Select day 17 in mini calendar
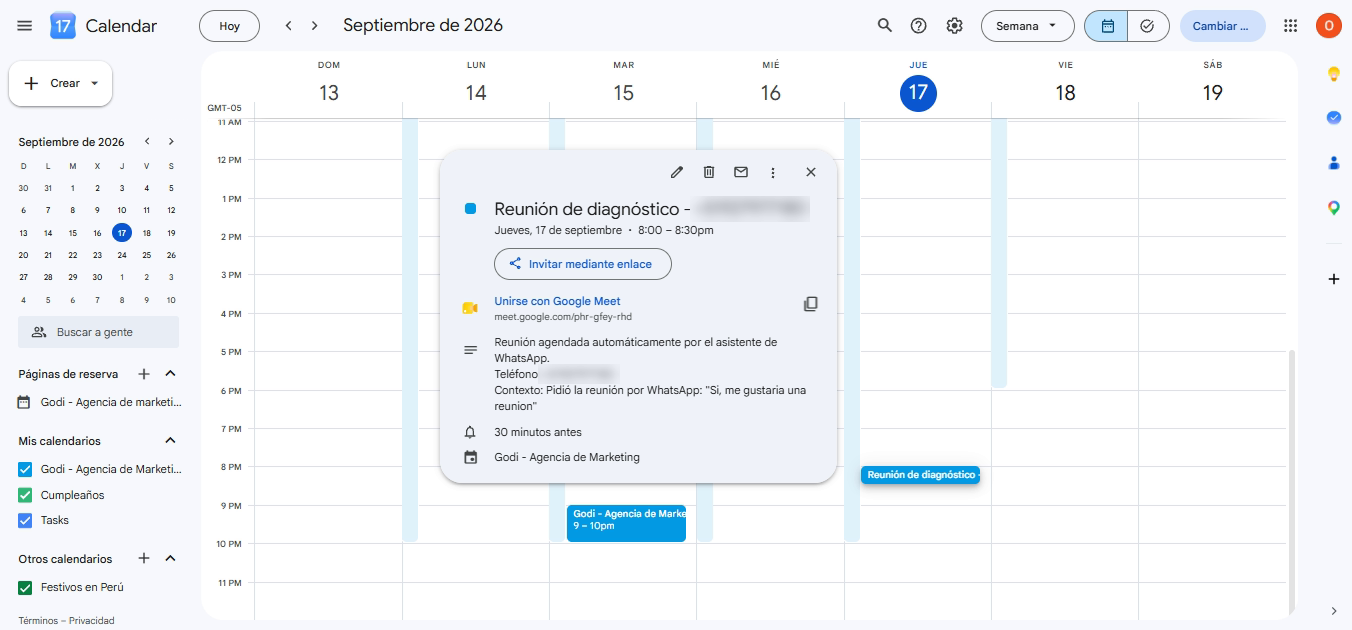 [121, 232]
